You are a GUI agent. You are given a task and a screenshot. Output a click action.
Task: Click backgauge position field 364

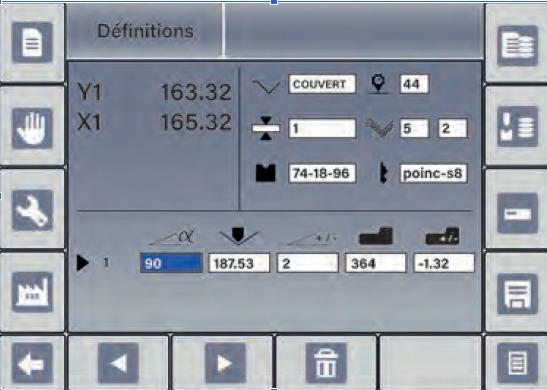click(x=376, y=263)
